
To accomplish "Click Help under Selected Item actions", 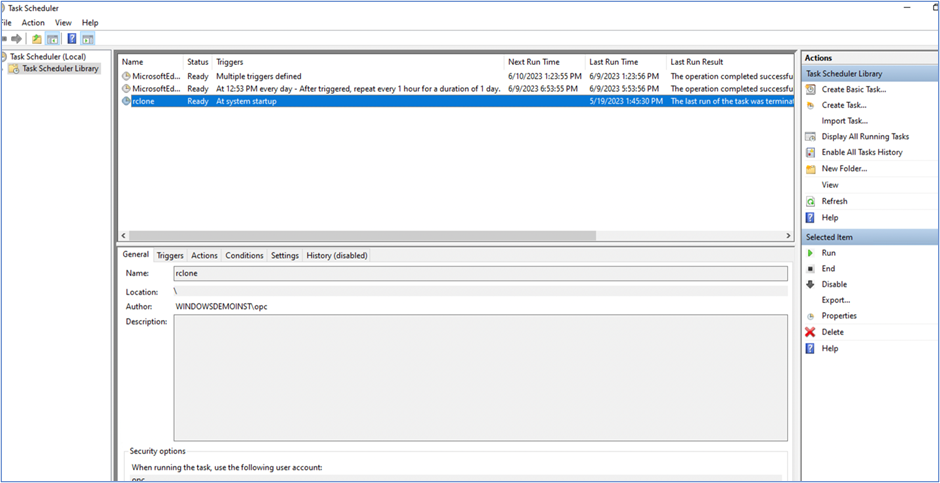I will [830, 348].
